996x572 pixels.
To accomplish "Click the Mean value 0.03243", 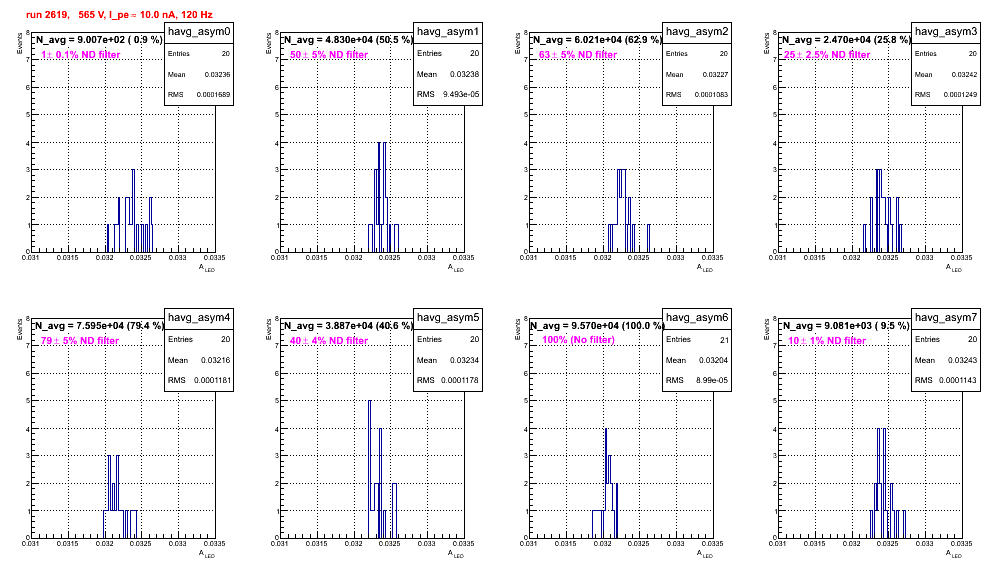I will (x=962, y=360).
